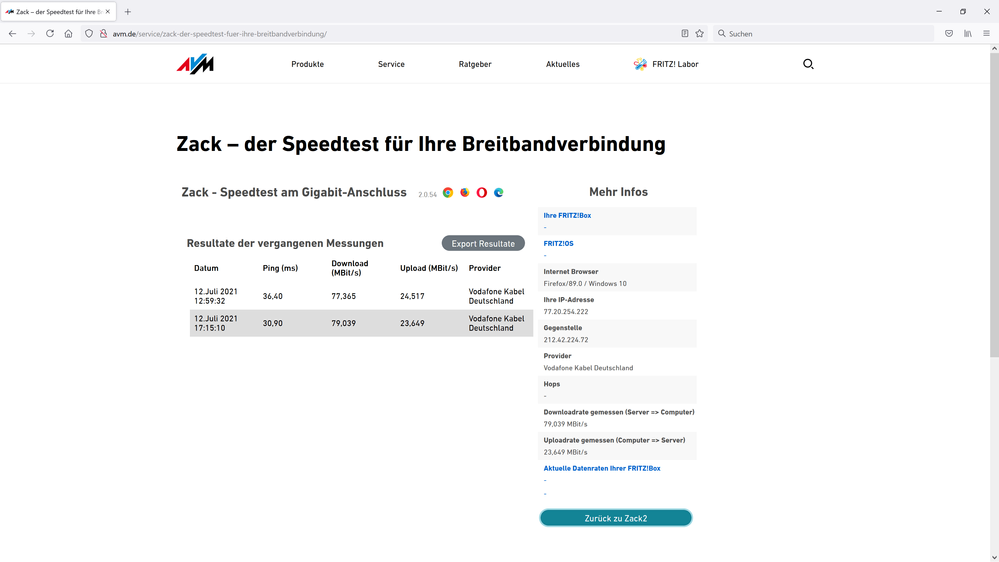Screen dimensions: 999x562
Task: Click the Datum column header
Action: (206, 268)
